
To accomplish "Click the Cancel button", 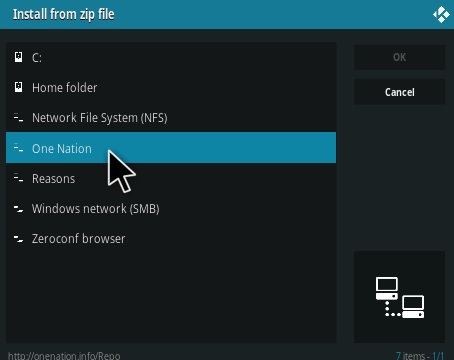I will pos(399,92).
